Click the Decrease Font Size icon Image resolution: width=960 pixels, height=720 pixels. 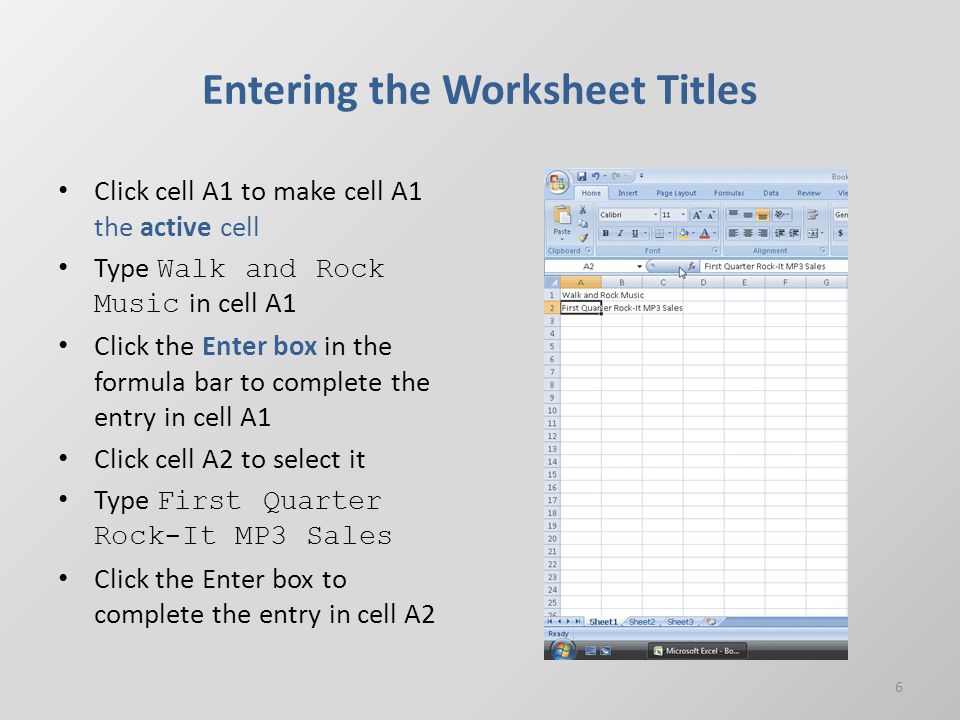[711, 216]
